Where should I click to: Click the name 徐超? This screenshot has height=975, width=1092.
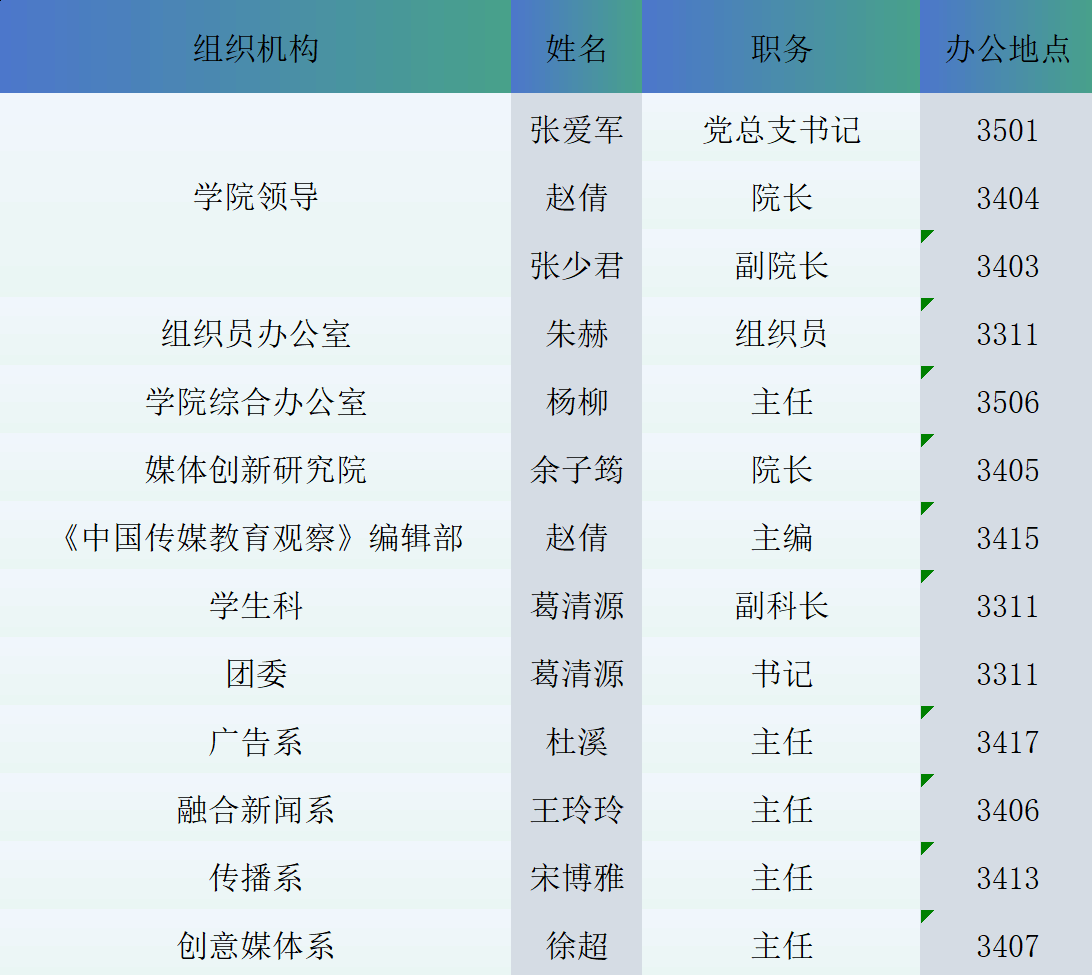[576, 946]
